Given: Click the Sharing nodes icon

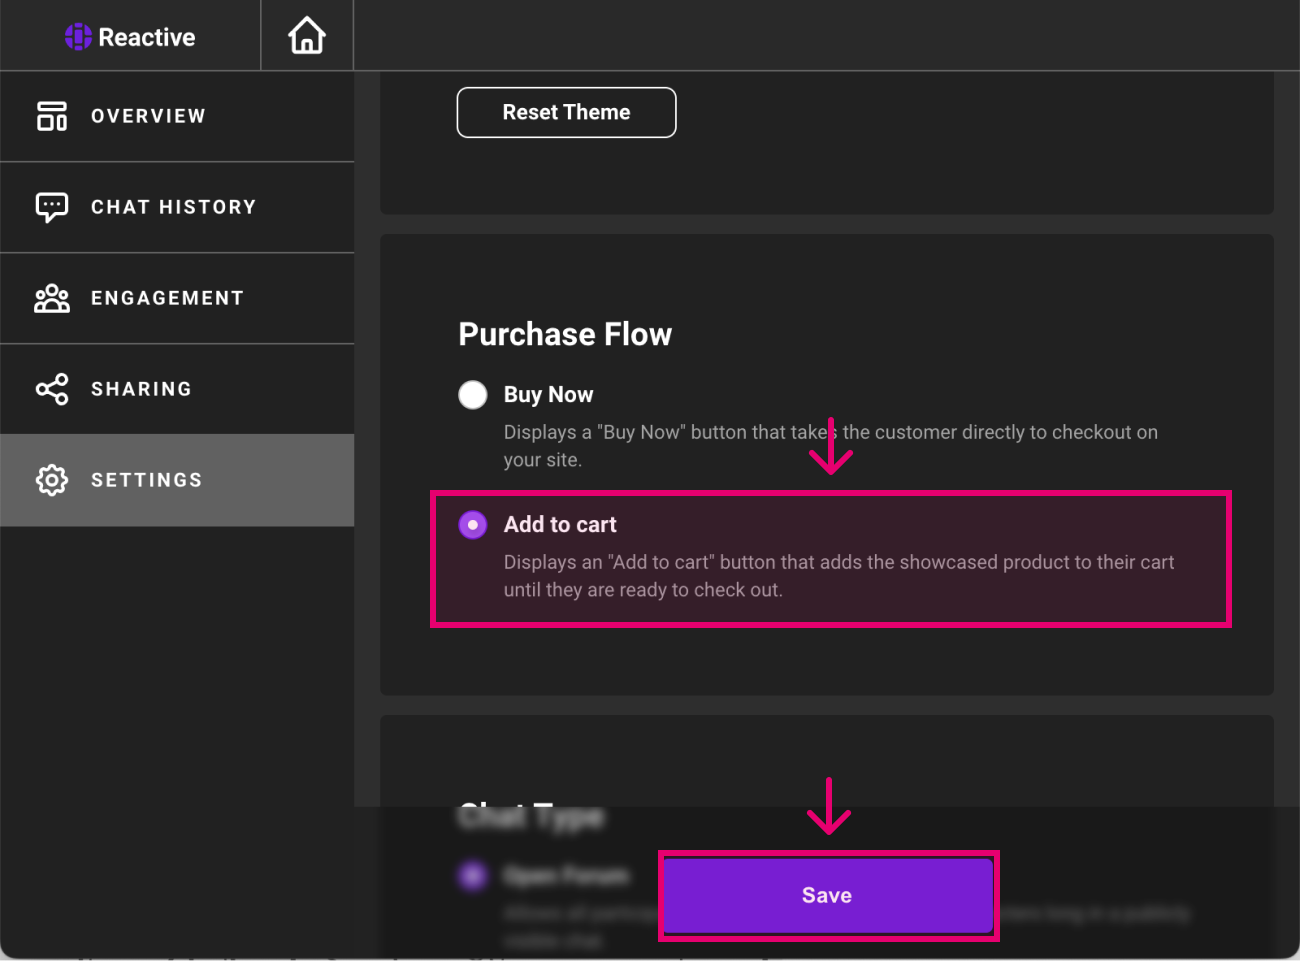Looking at the screenshot, I should click(52, 389).
